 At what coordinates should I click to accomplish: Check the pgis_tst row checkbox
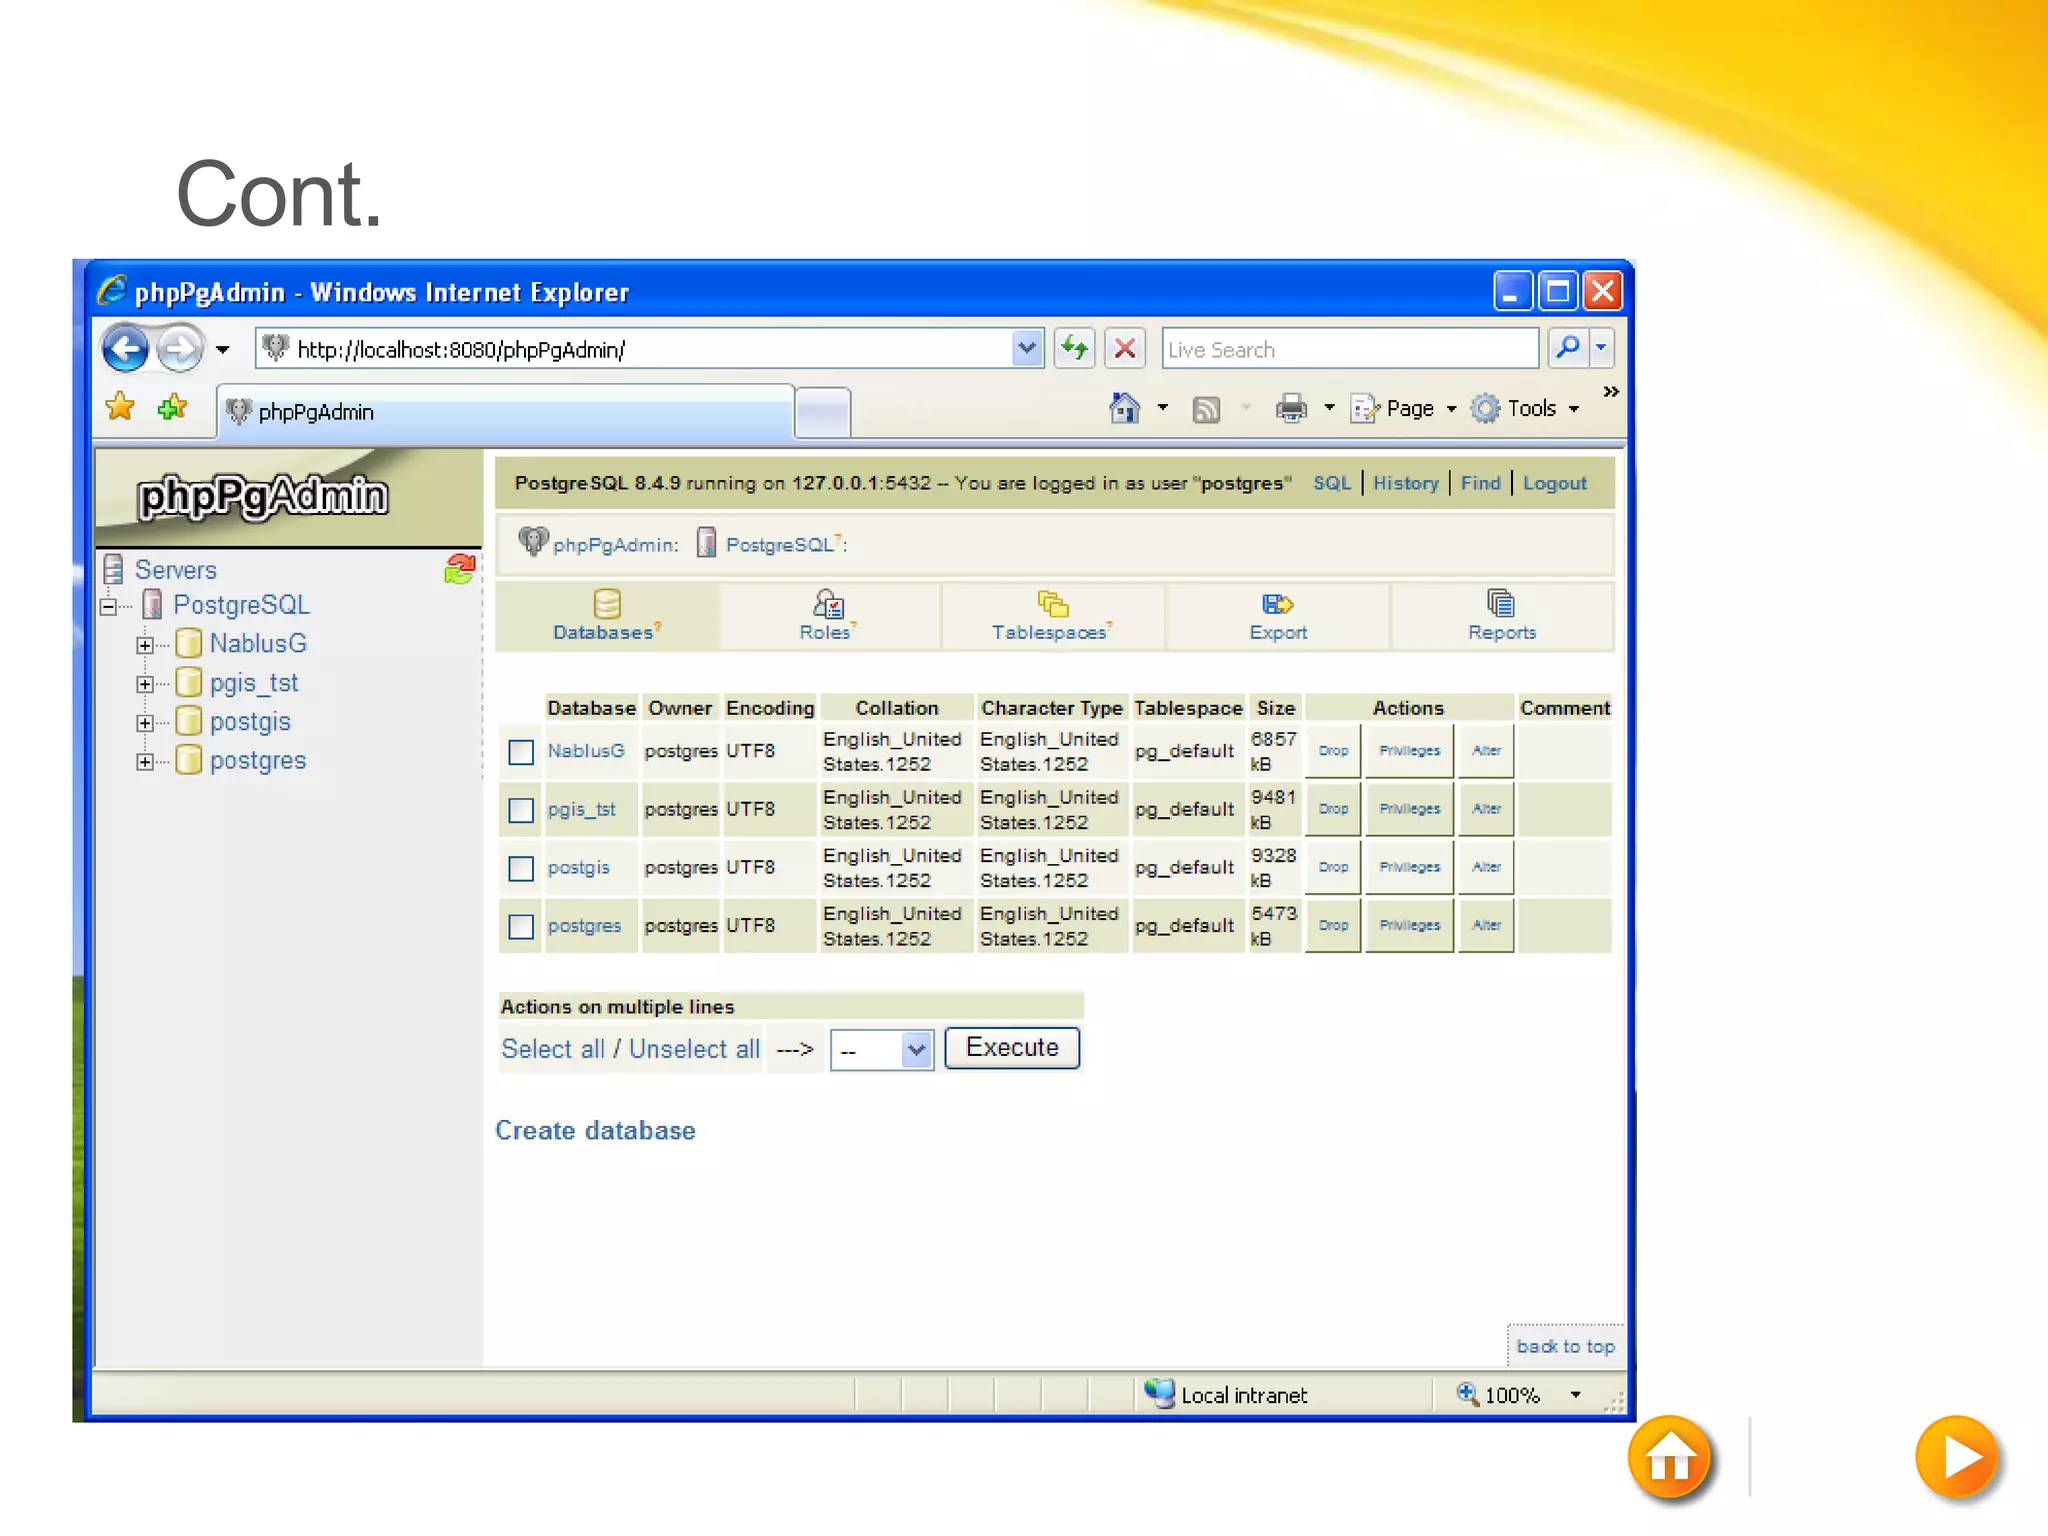[x=521, y=810]
